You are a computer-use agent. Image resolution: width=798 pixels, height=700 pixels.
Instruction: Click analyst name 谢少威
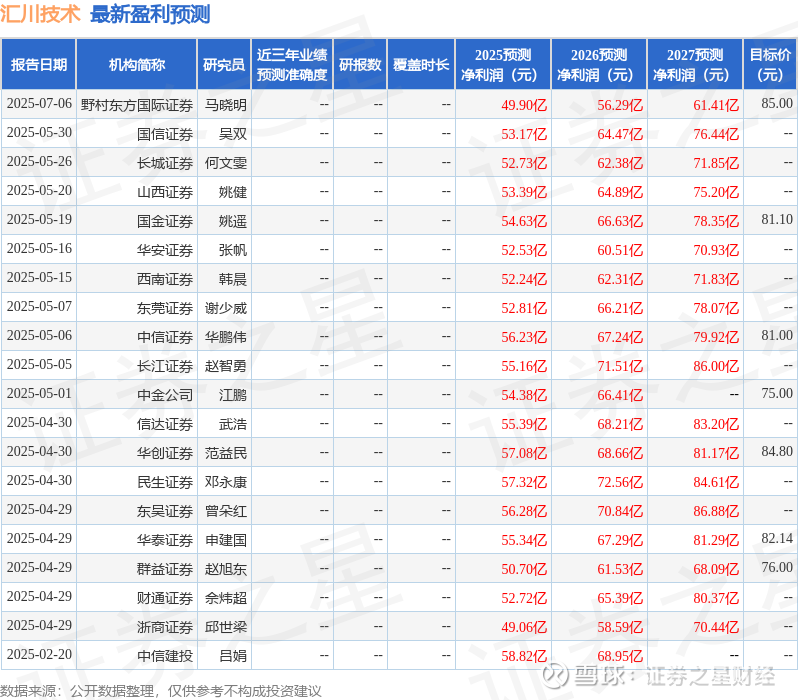click(x=225, y=309)
